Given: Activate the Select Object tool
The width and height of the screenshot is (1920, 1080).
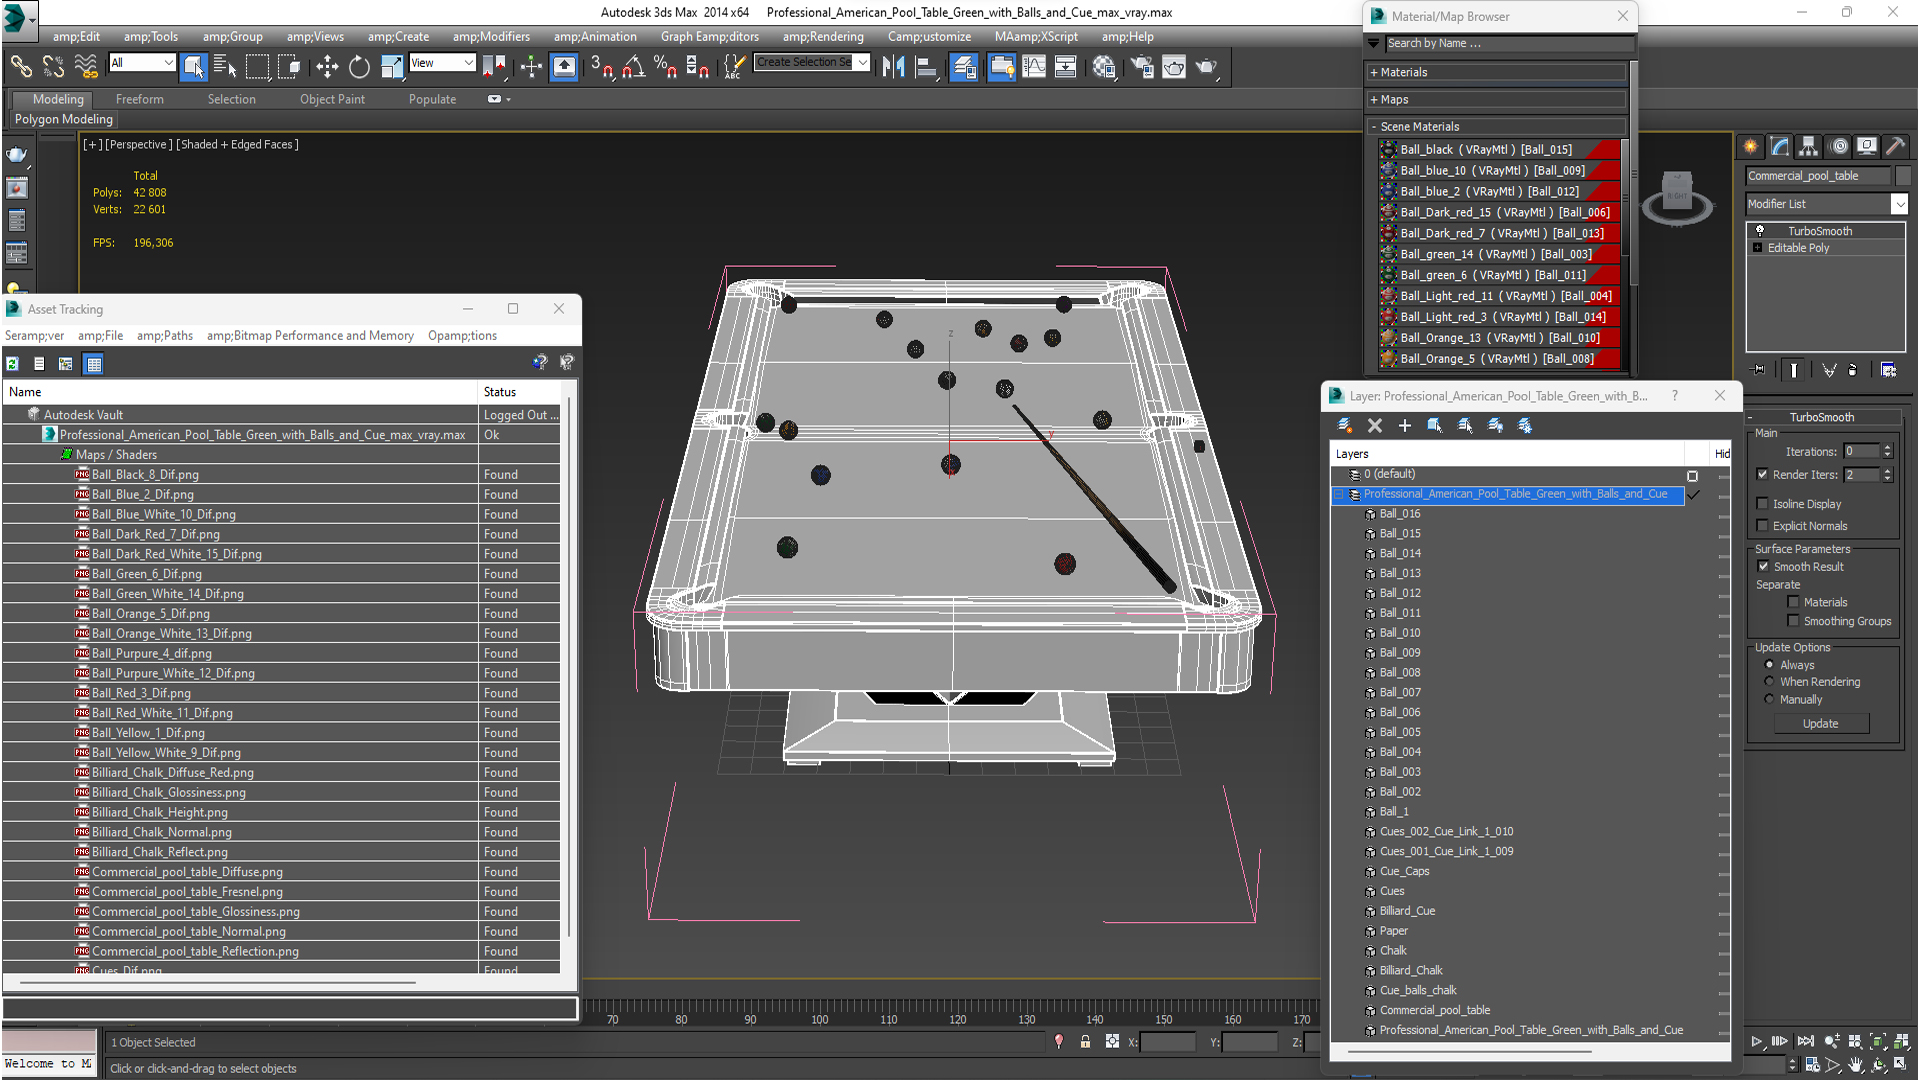Looking at the screenshot, I should pyautogui.click(x=193, y=66).
